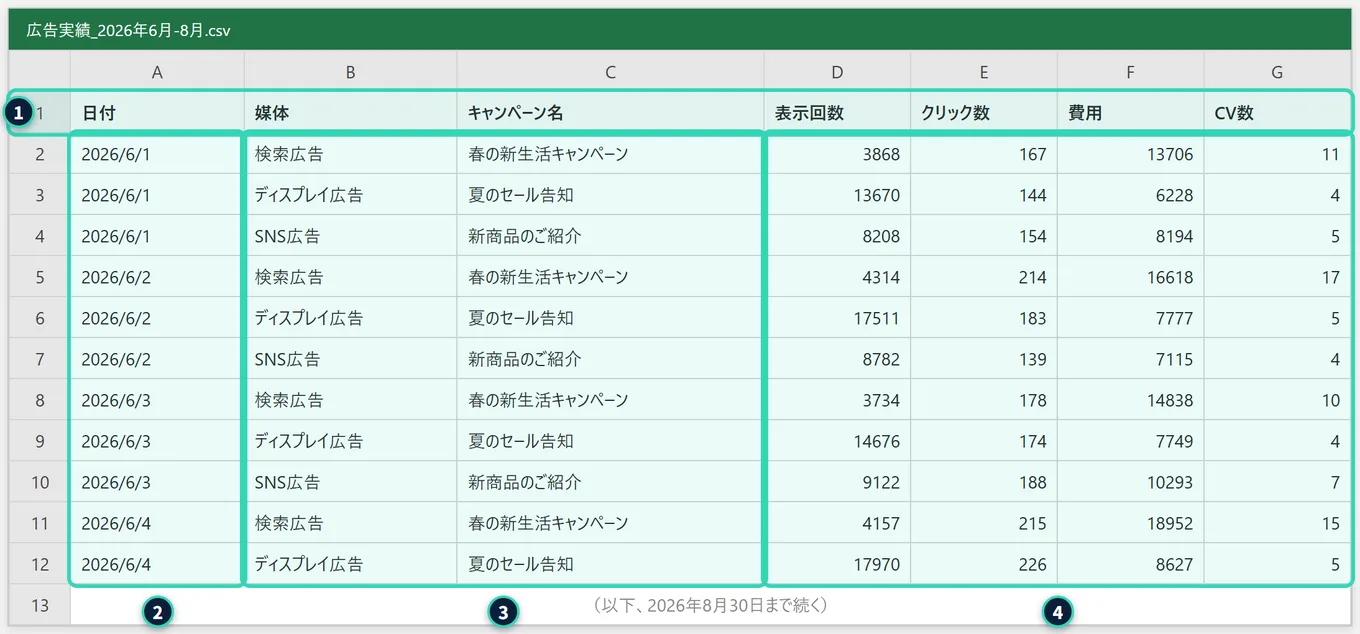The width and height of the screenshot is (1360, 634).
Task: Click clicks value 167
Action: tap(984, 154)
